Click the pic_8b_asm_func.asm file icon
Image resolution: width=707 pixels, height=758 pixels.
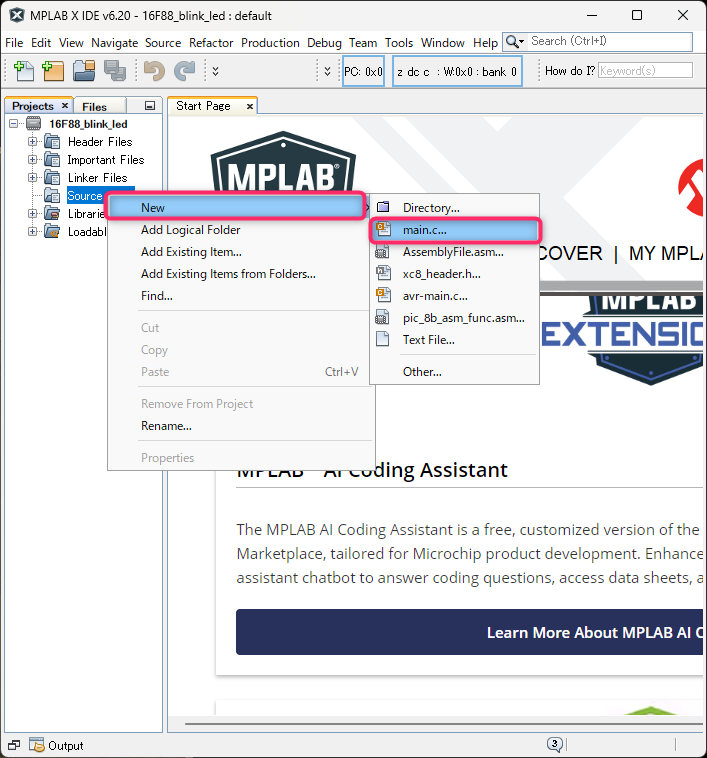coord(382,317)
